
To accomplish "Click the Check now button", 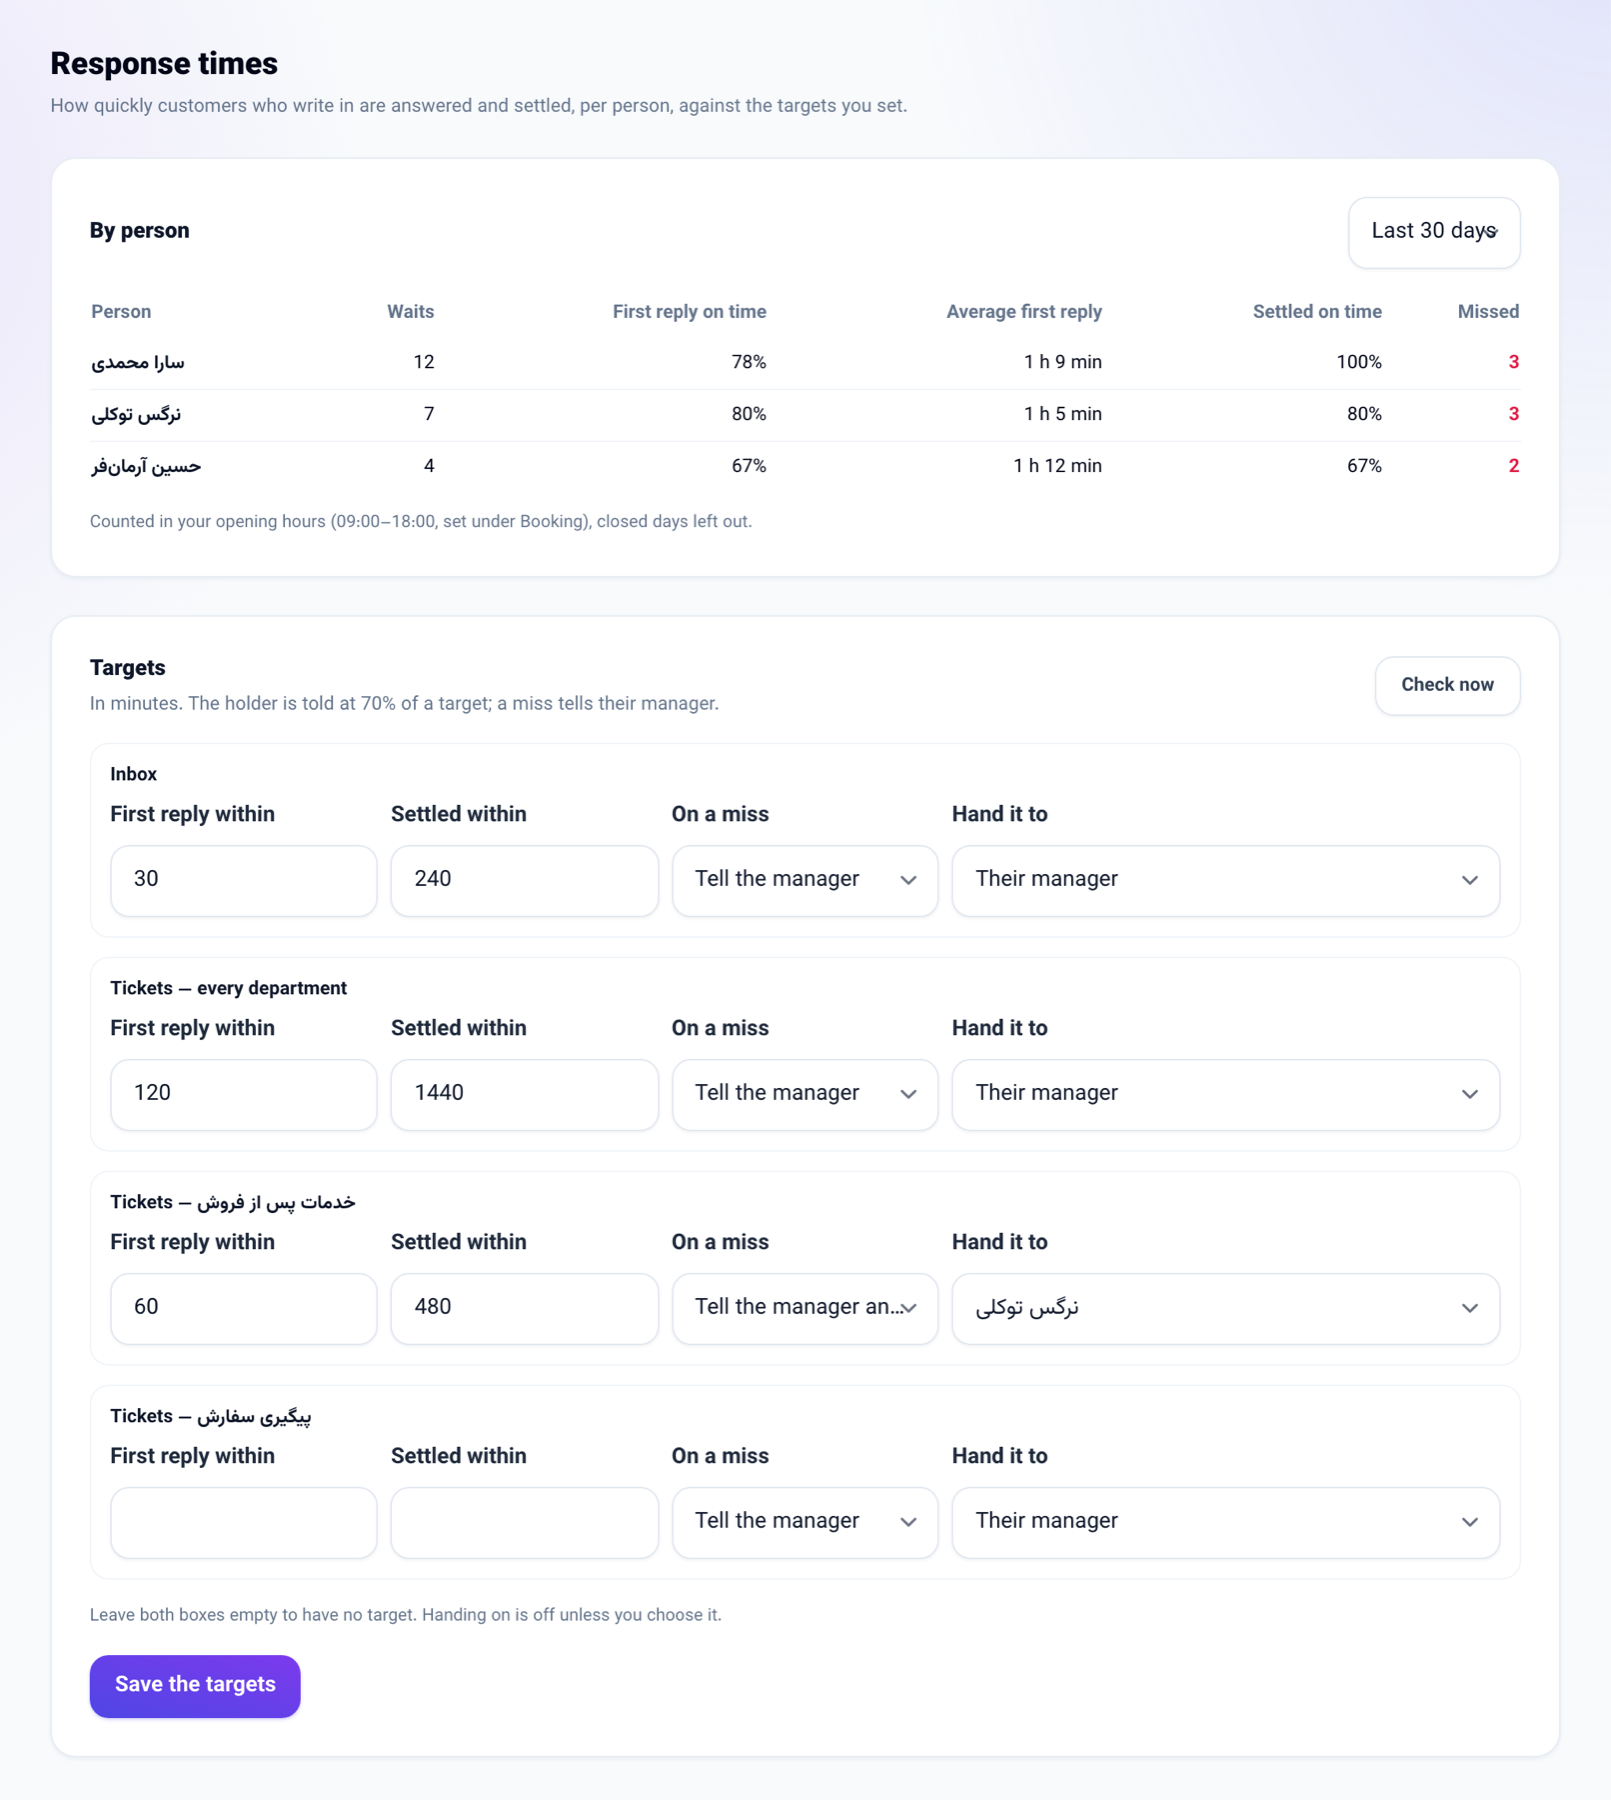I will pyautogui.click(x=1447, y=685).
